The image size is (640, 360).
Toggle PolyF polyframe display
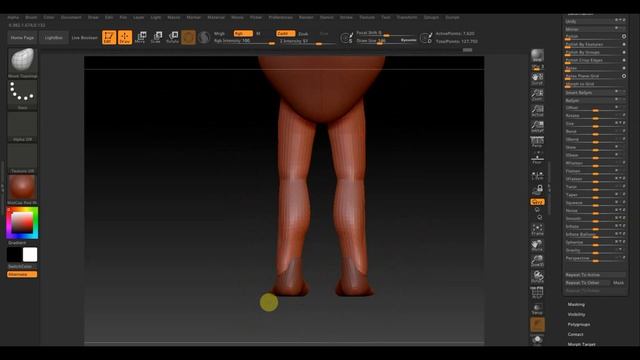pyautogui.click(x=537, y=293)
